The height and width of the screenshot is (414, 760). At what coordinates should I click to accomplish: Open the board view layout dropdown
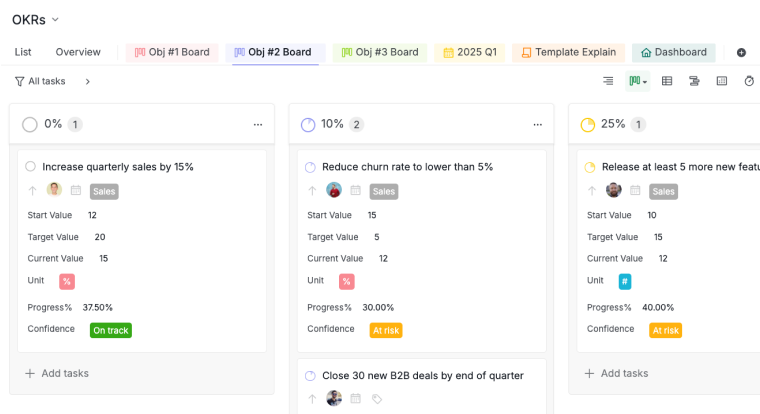pos(638,81)
